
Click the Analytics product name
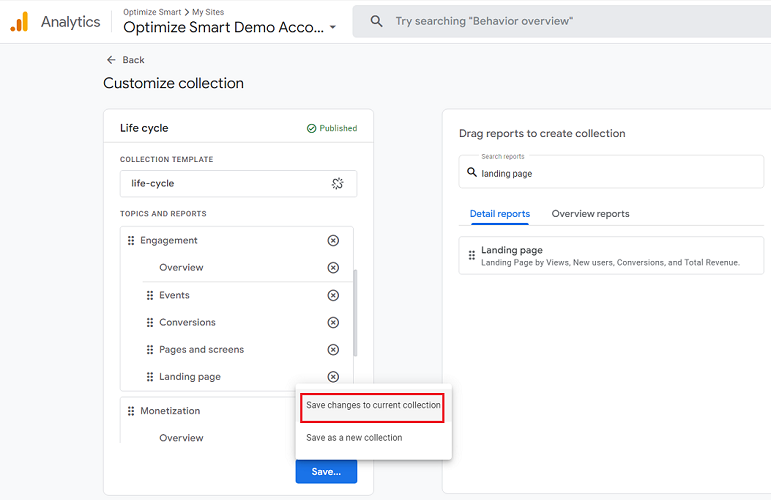70,22
